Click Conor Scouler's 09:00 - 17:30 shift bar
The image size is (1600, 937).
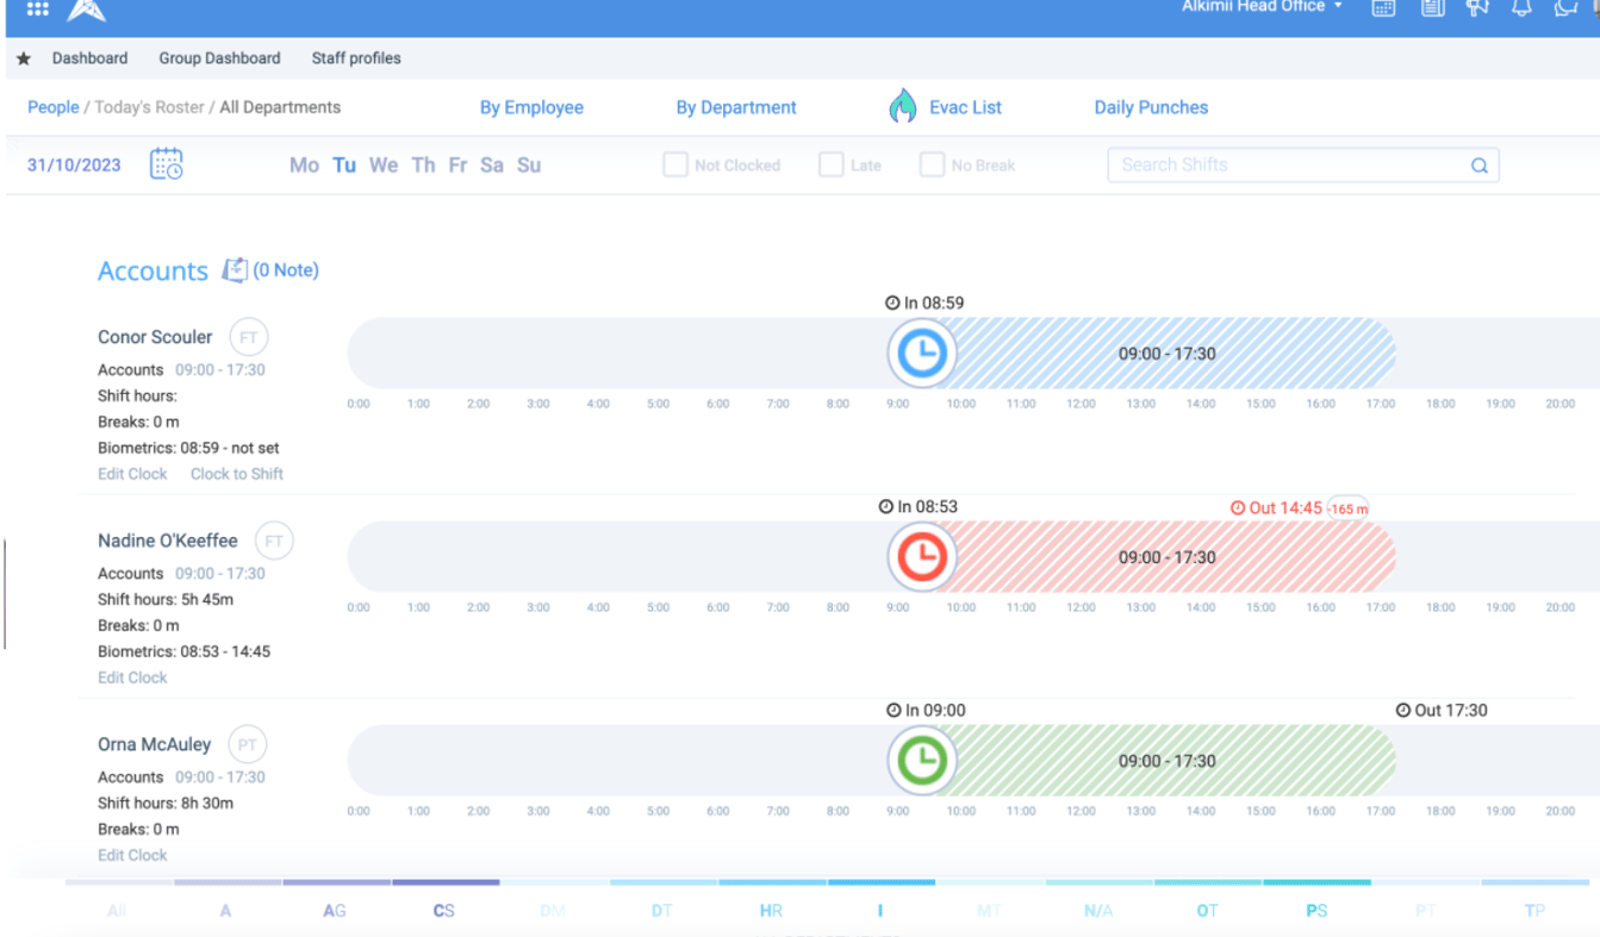1167,353
